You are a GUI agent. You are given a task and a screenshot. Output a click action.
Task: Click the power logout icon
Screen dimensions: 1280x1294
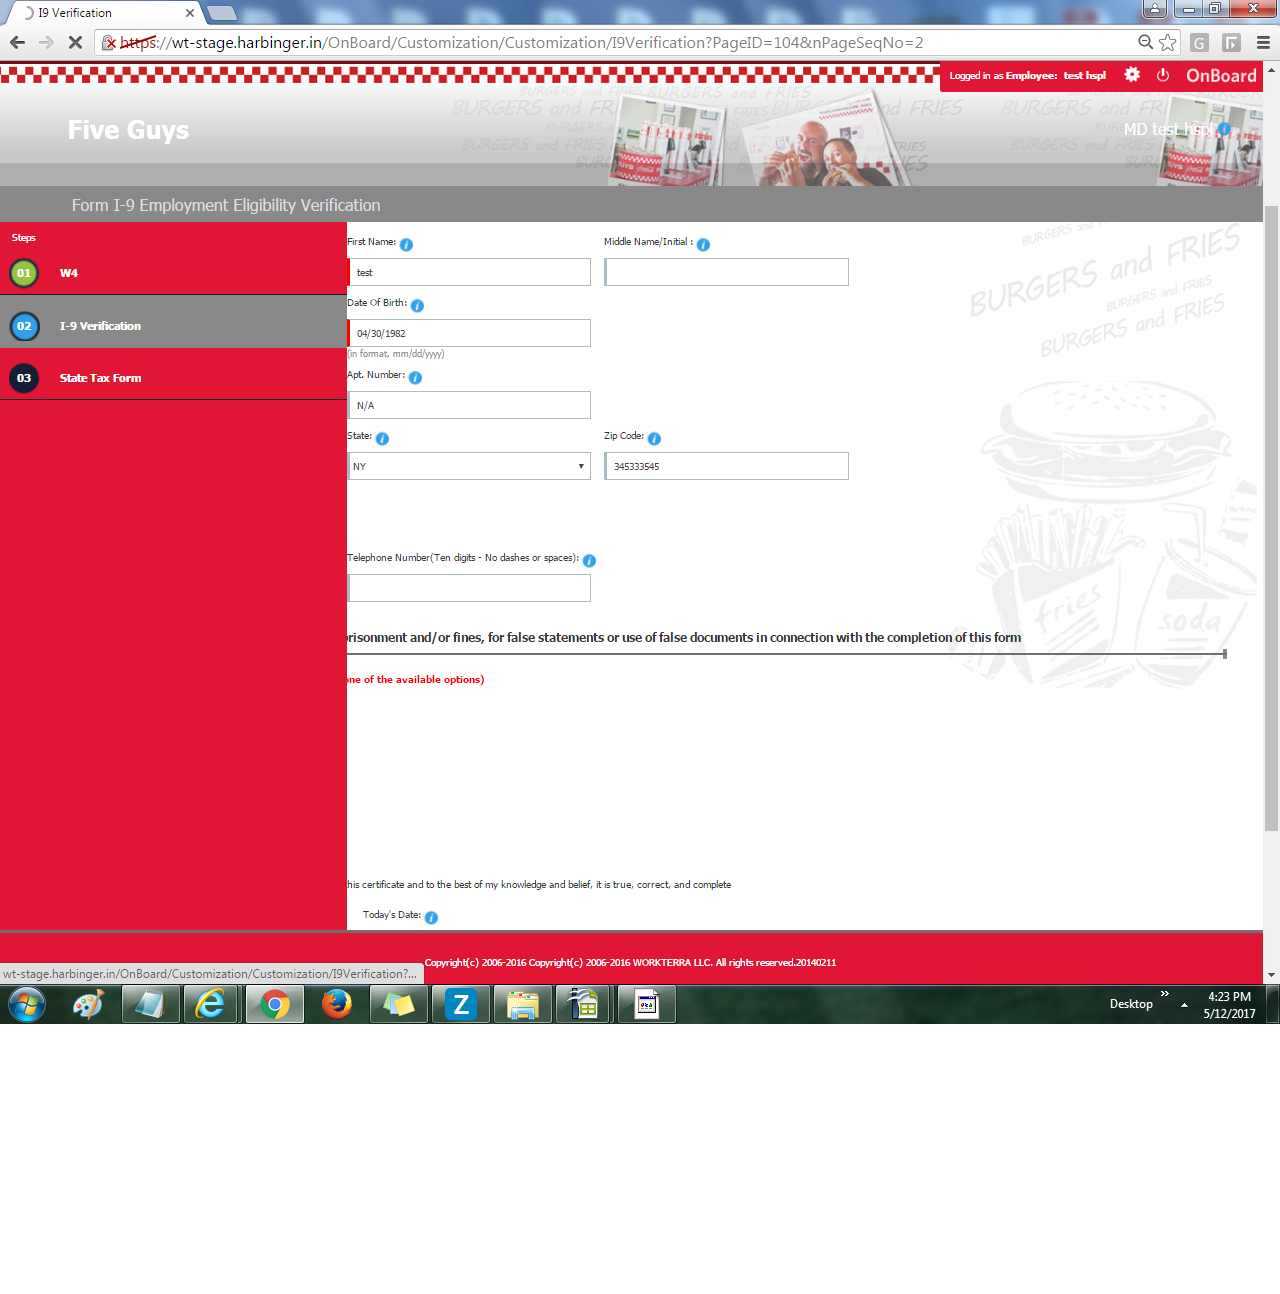tap(1163, 75)
